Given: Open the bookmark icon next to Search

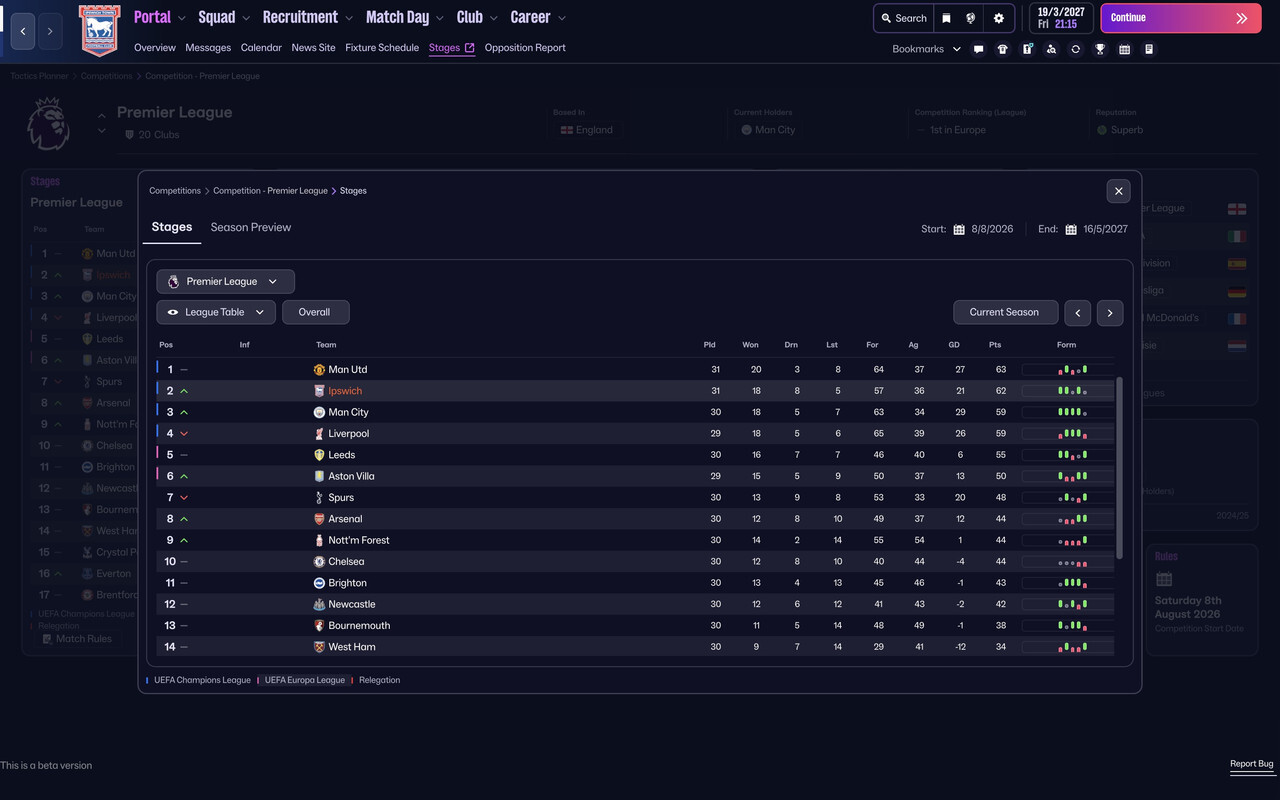Looking at the screenshot, I should pyautogui.click(x=946, y=18).
